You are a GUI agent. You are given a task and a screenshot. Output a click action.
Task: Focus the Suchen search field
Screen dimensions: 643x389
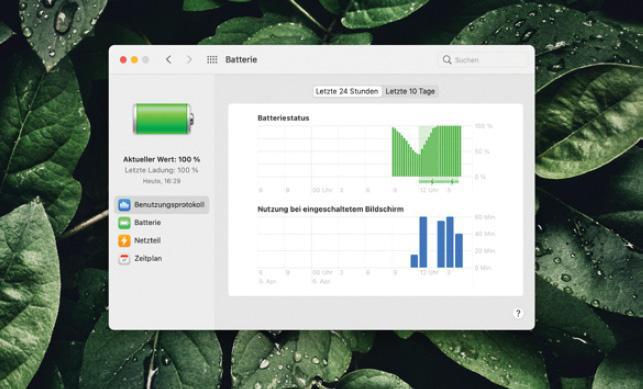point(483,60)
